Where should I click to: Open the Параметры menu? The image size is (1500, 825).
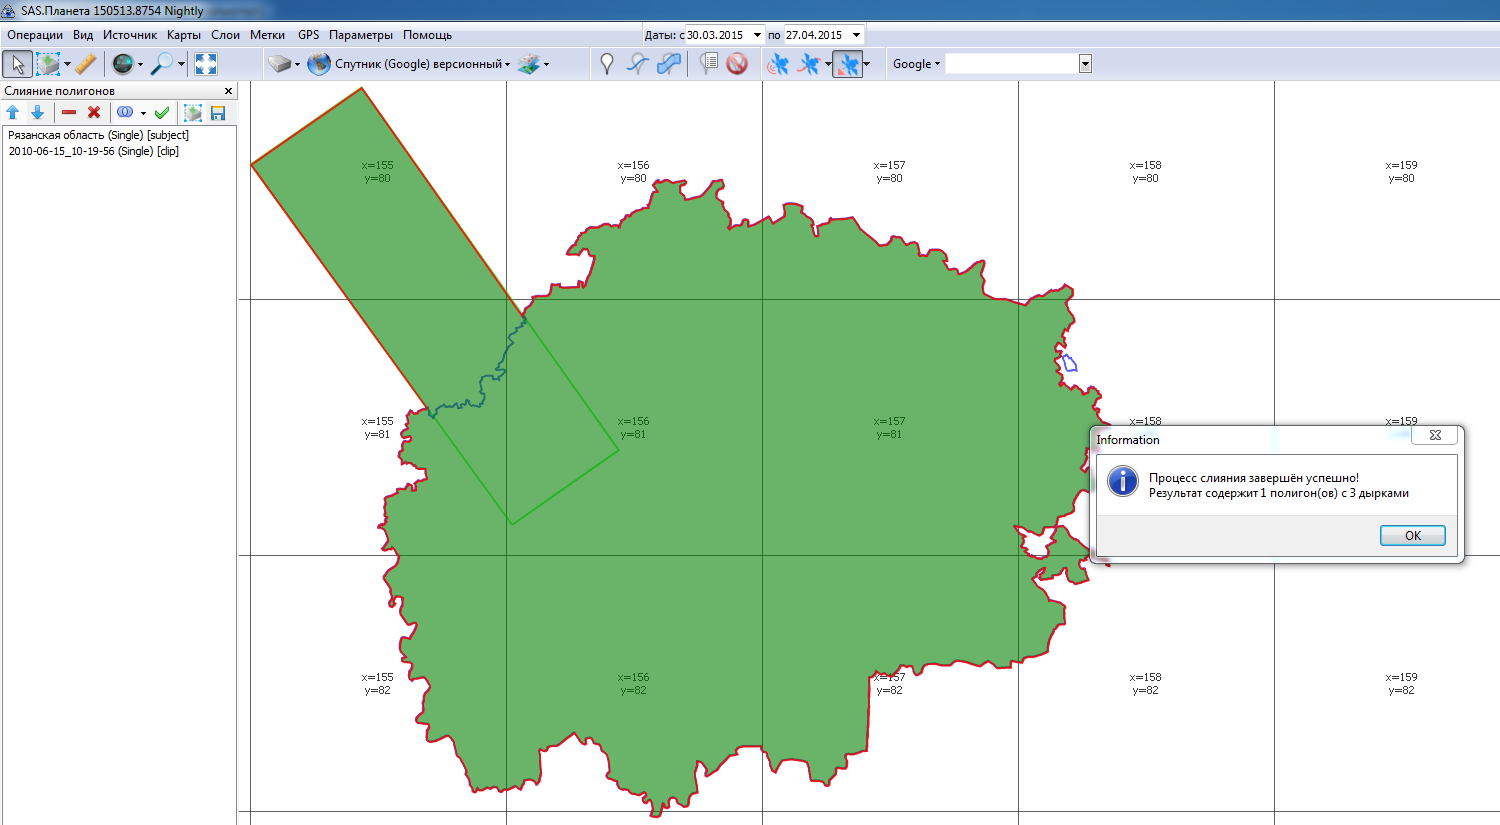point(360,35)
